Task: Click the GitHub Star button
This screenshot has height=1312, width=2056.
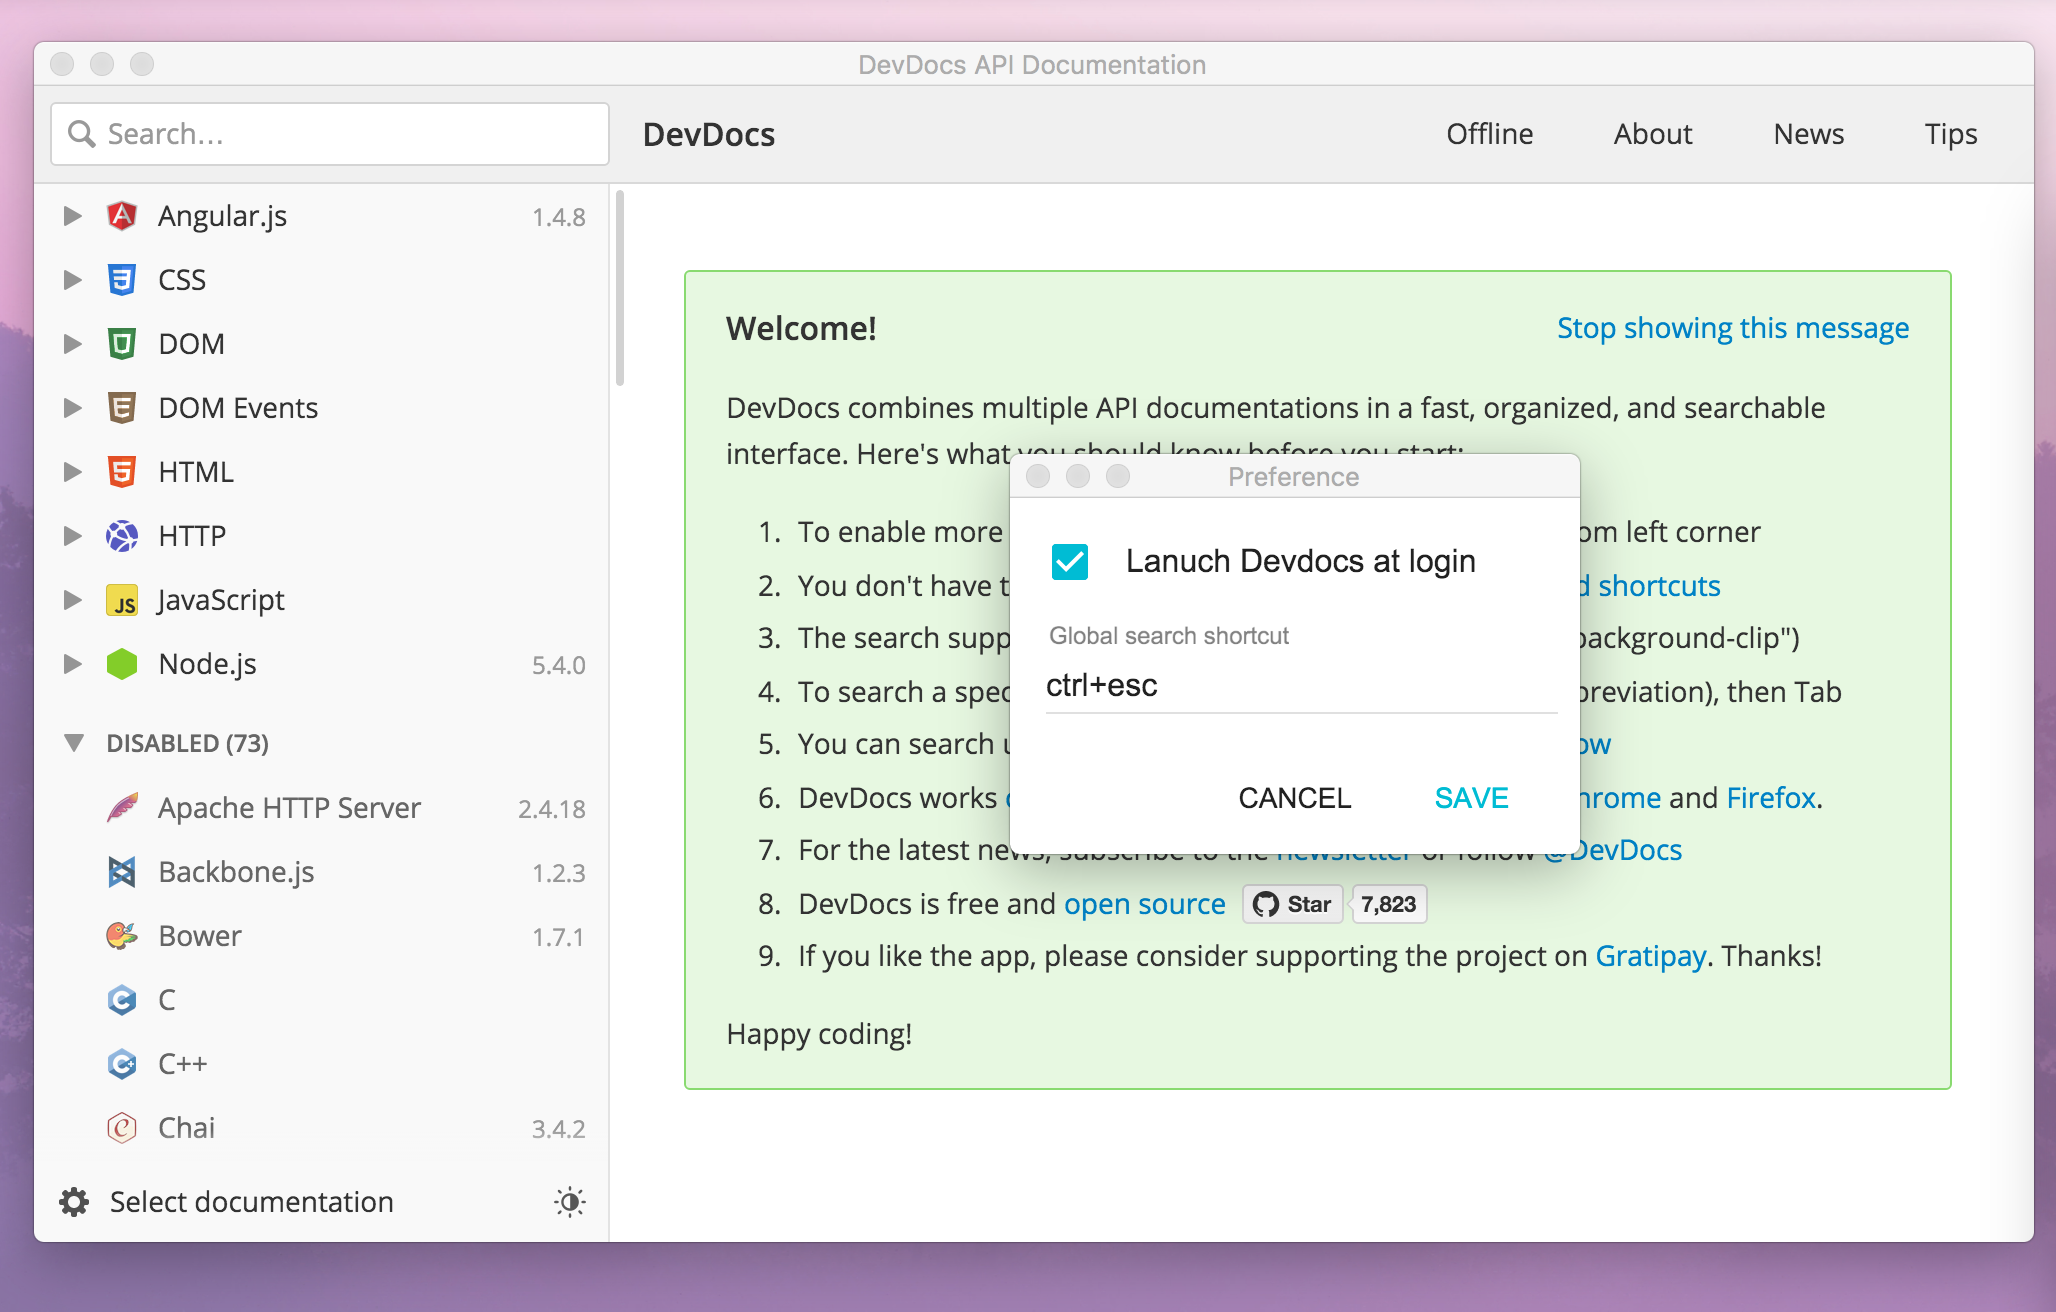Action: point(1293,904)
